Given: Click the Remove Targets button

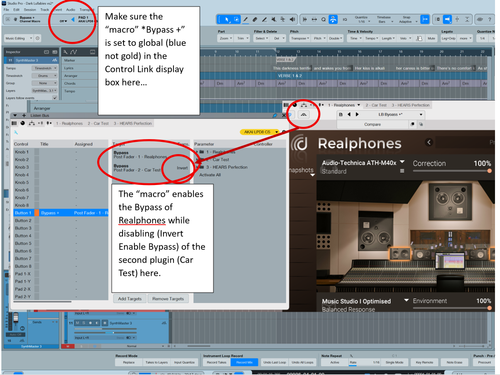Looking at the screenshot, I should 168,299.
